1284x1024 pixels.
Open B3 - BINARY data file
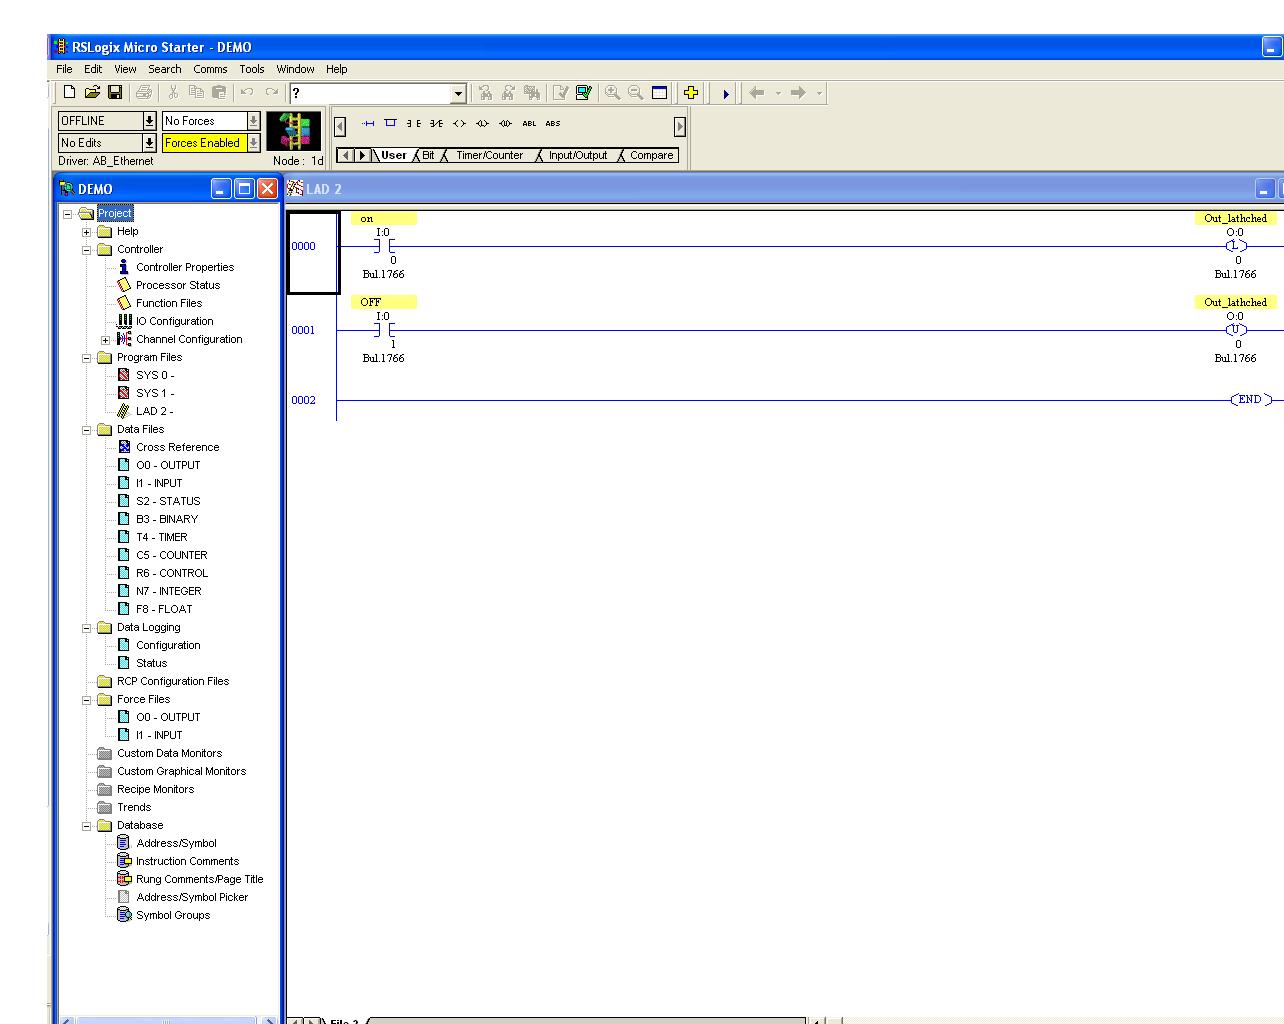tap(167, 519)
